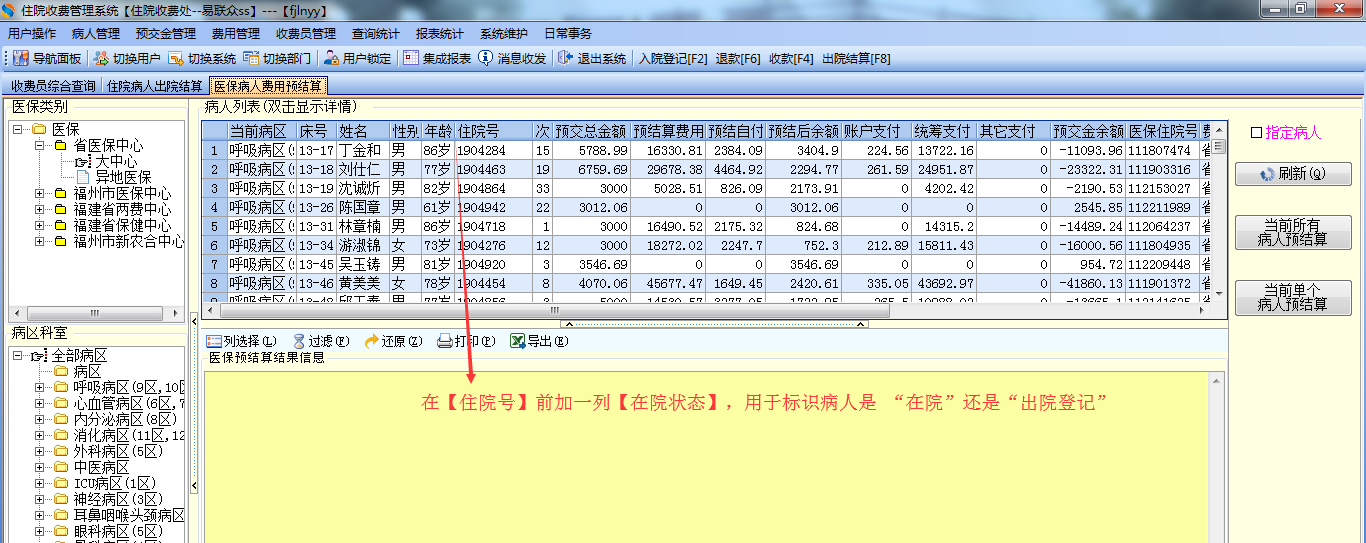Collapse the 医保 root tree node

(18, 130)
